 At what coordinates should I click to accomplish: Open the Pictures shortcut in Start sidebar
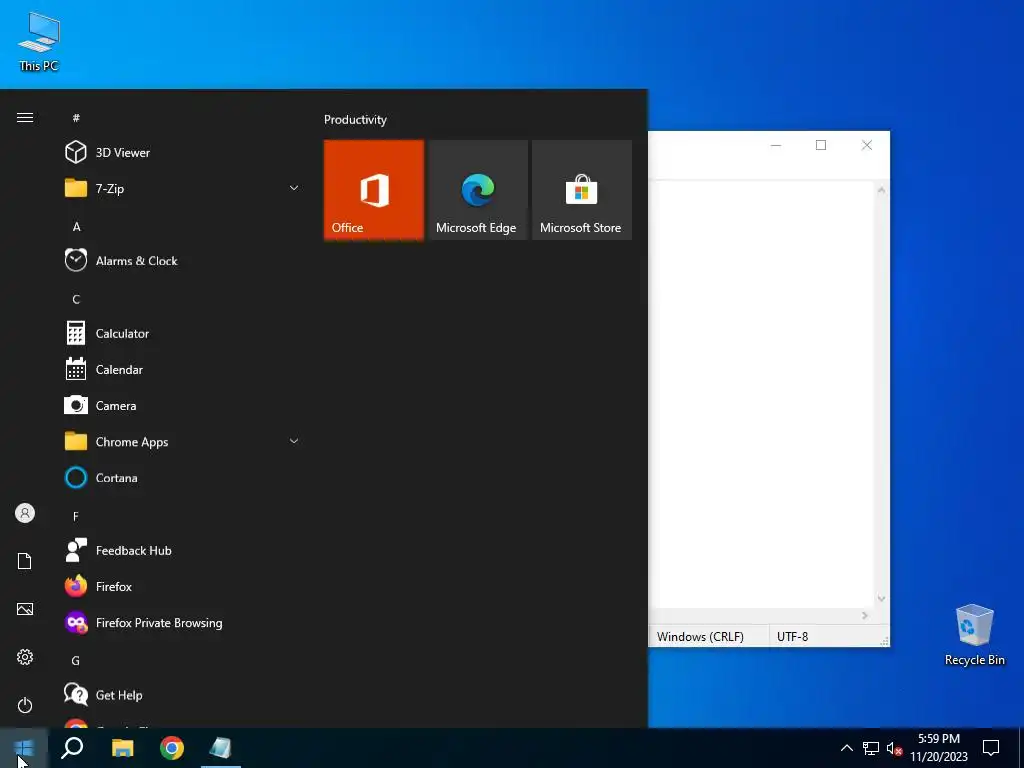(25, 609)
